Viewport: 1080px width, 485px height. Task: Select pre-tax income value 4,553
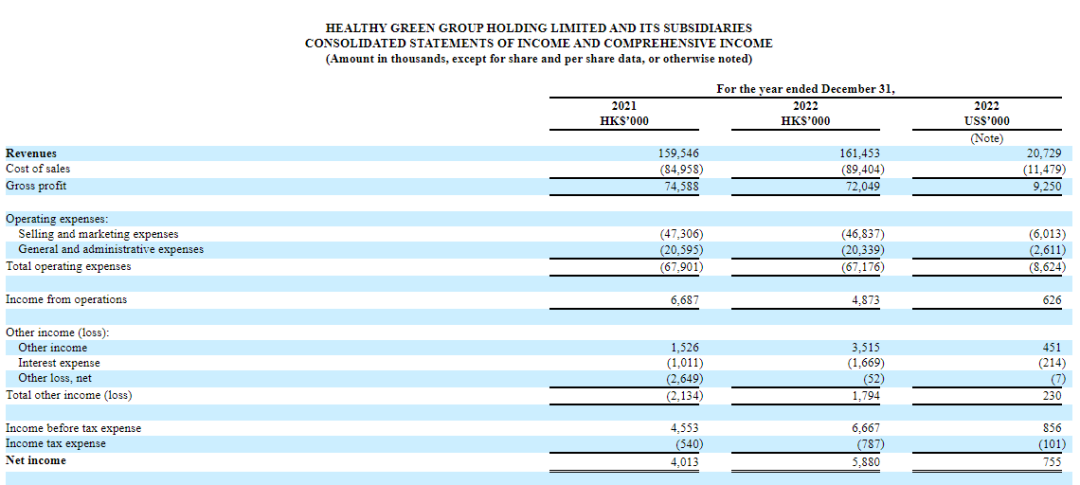tap(686, 429)
